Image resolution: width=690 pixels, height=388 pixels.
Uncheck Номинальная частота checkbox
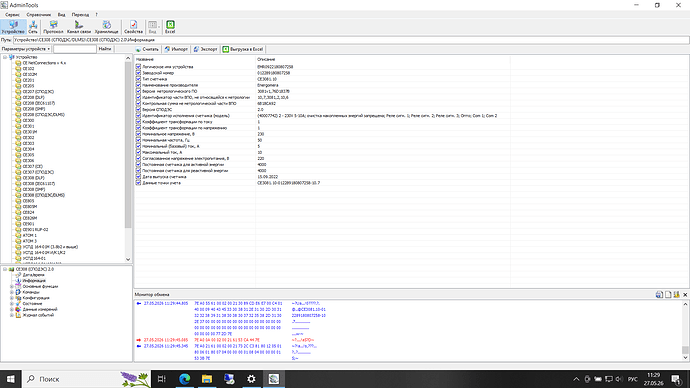(138, 140)
